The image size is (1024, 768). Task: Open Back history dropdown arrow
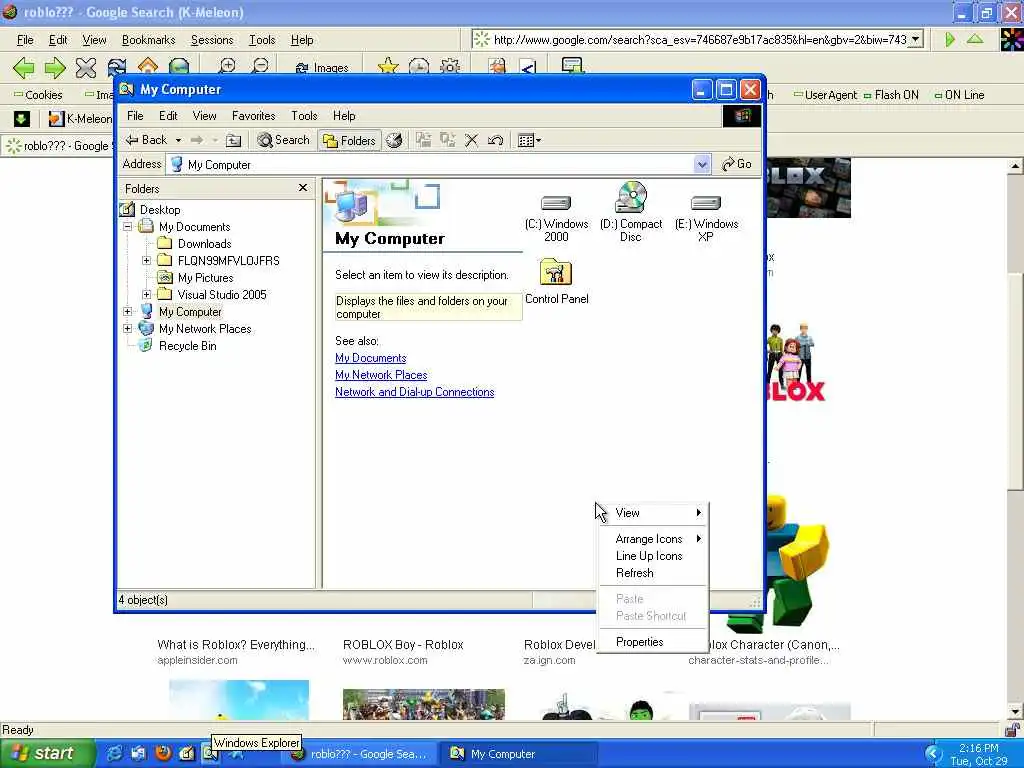(178, 140)
